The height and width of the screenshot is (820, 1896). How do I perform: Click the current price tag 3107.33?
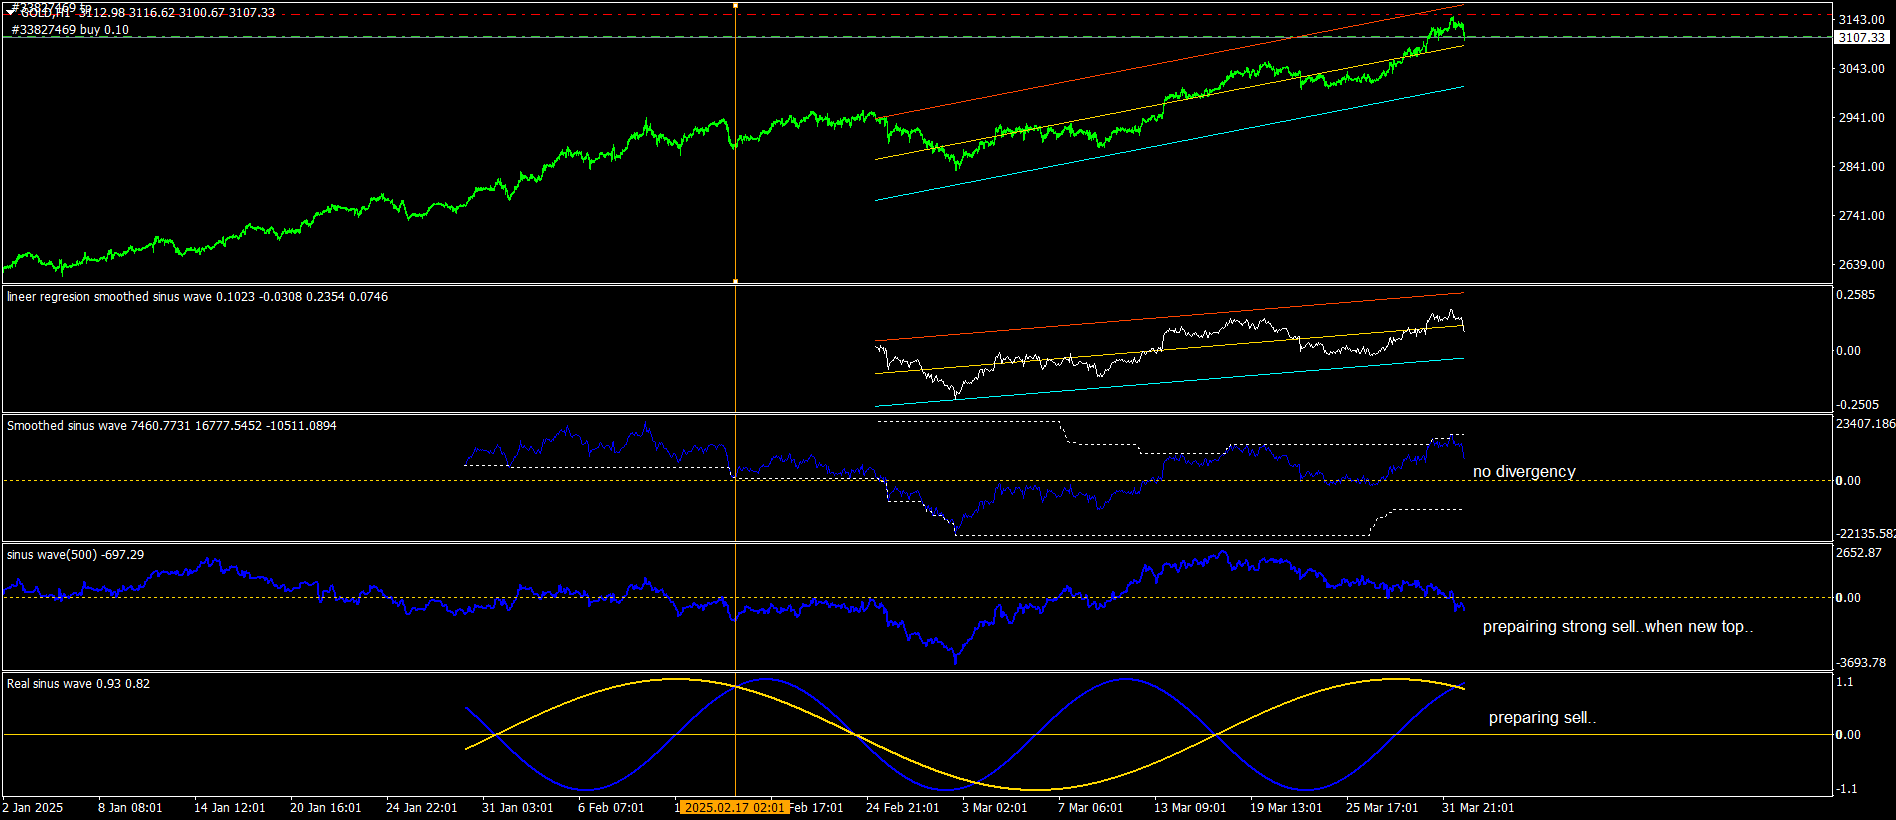click(x=1862, y=37)
